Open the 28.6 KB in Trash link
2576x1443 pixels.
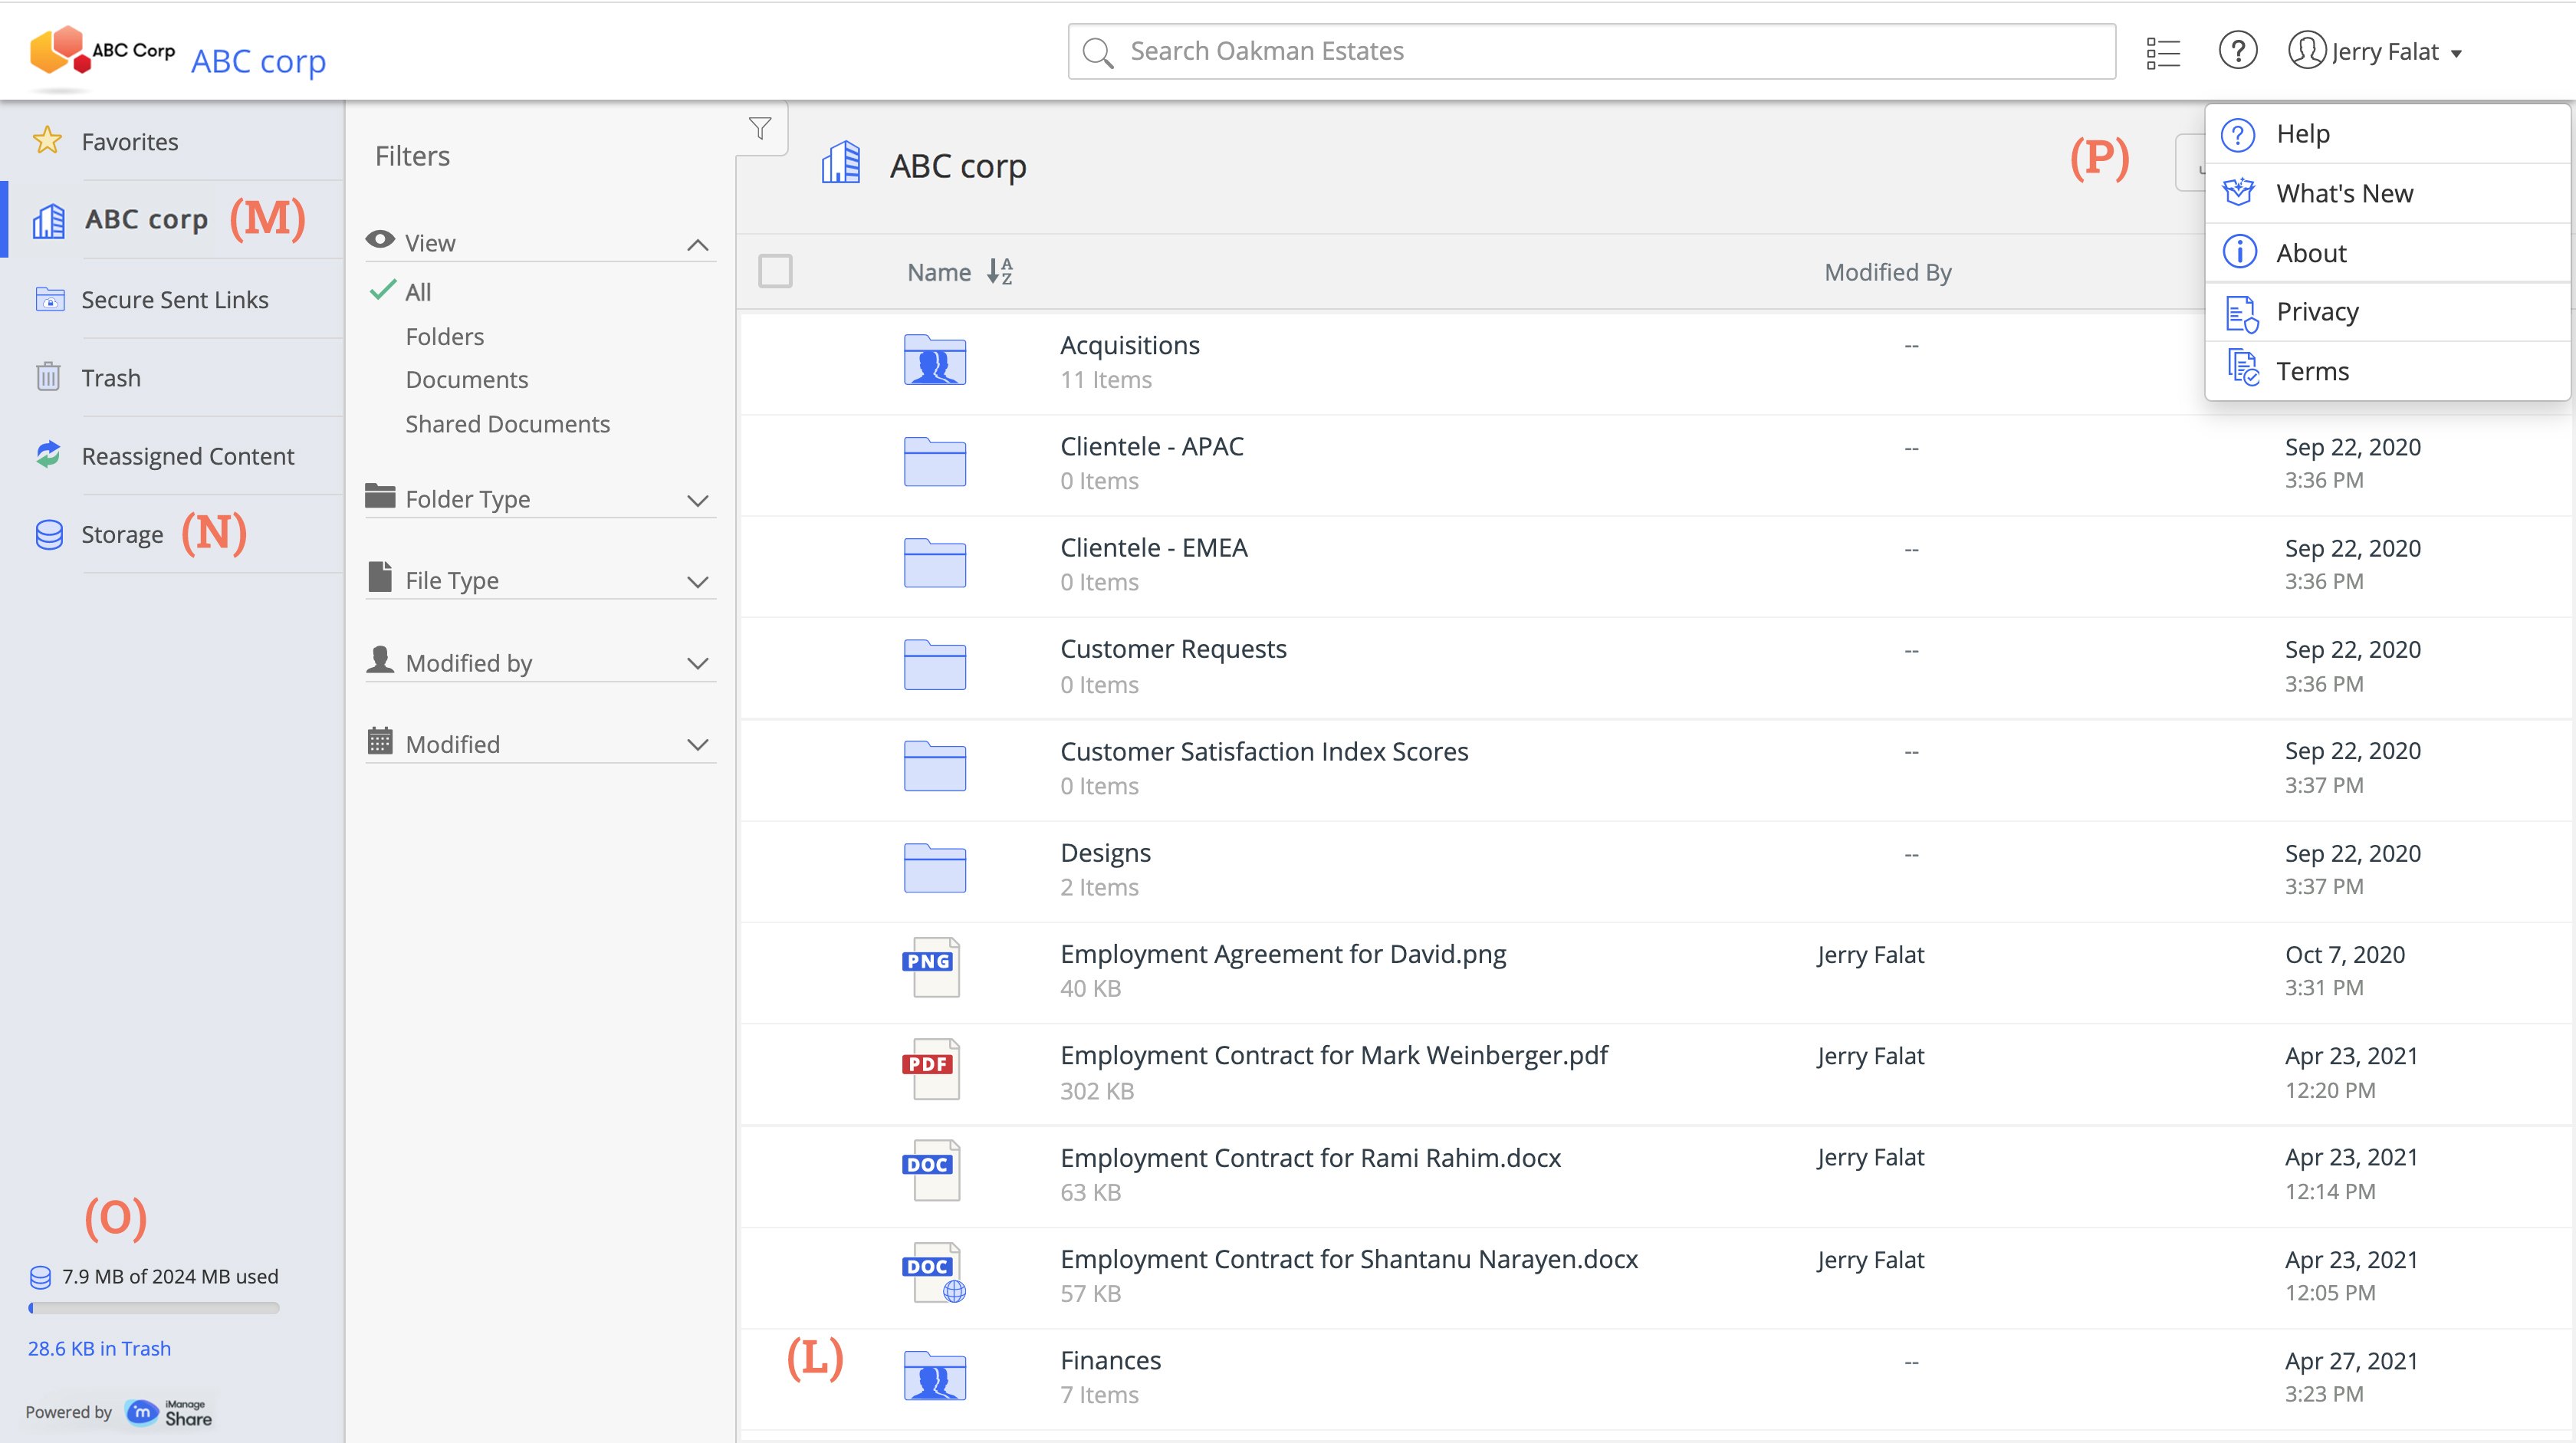99,1348
